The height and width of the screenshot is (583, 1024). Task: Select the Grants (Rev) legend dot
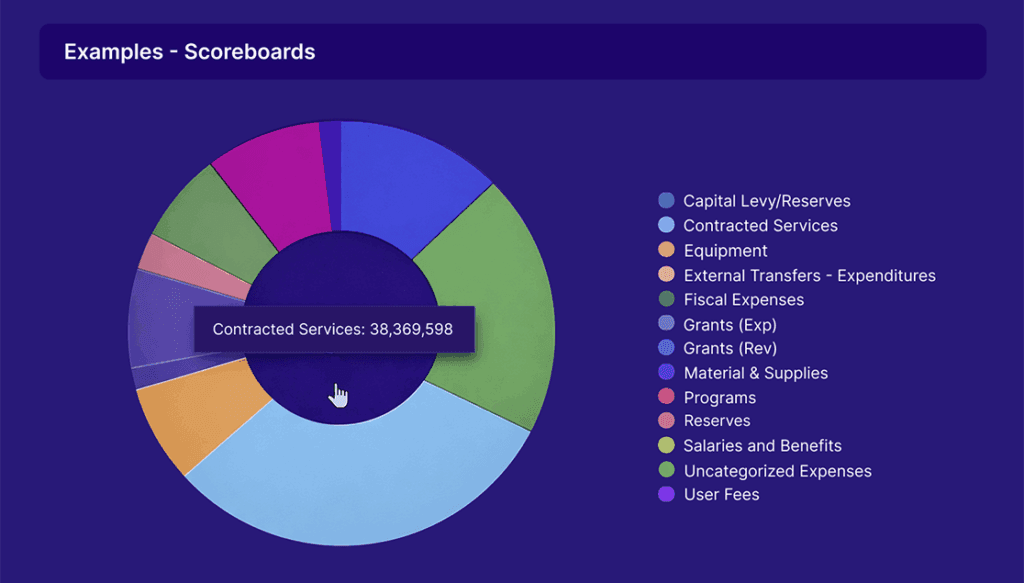pos(667,348)
